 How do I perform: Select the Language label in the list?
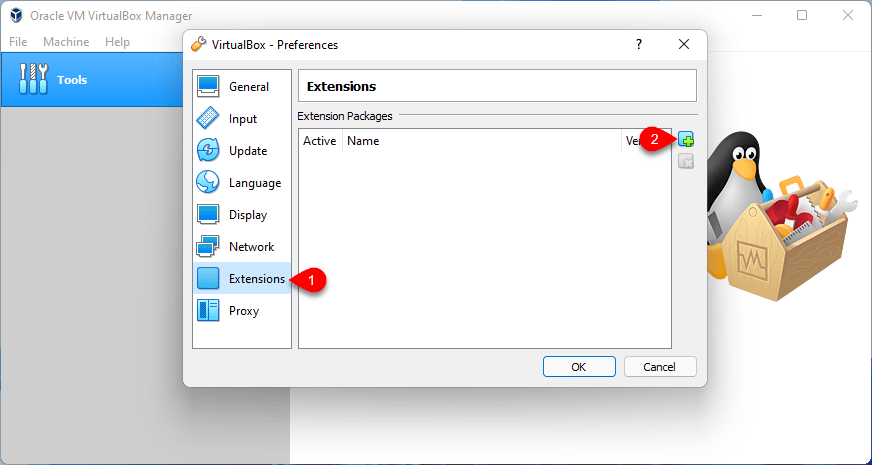click(255, 183)
